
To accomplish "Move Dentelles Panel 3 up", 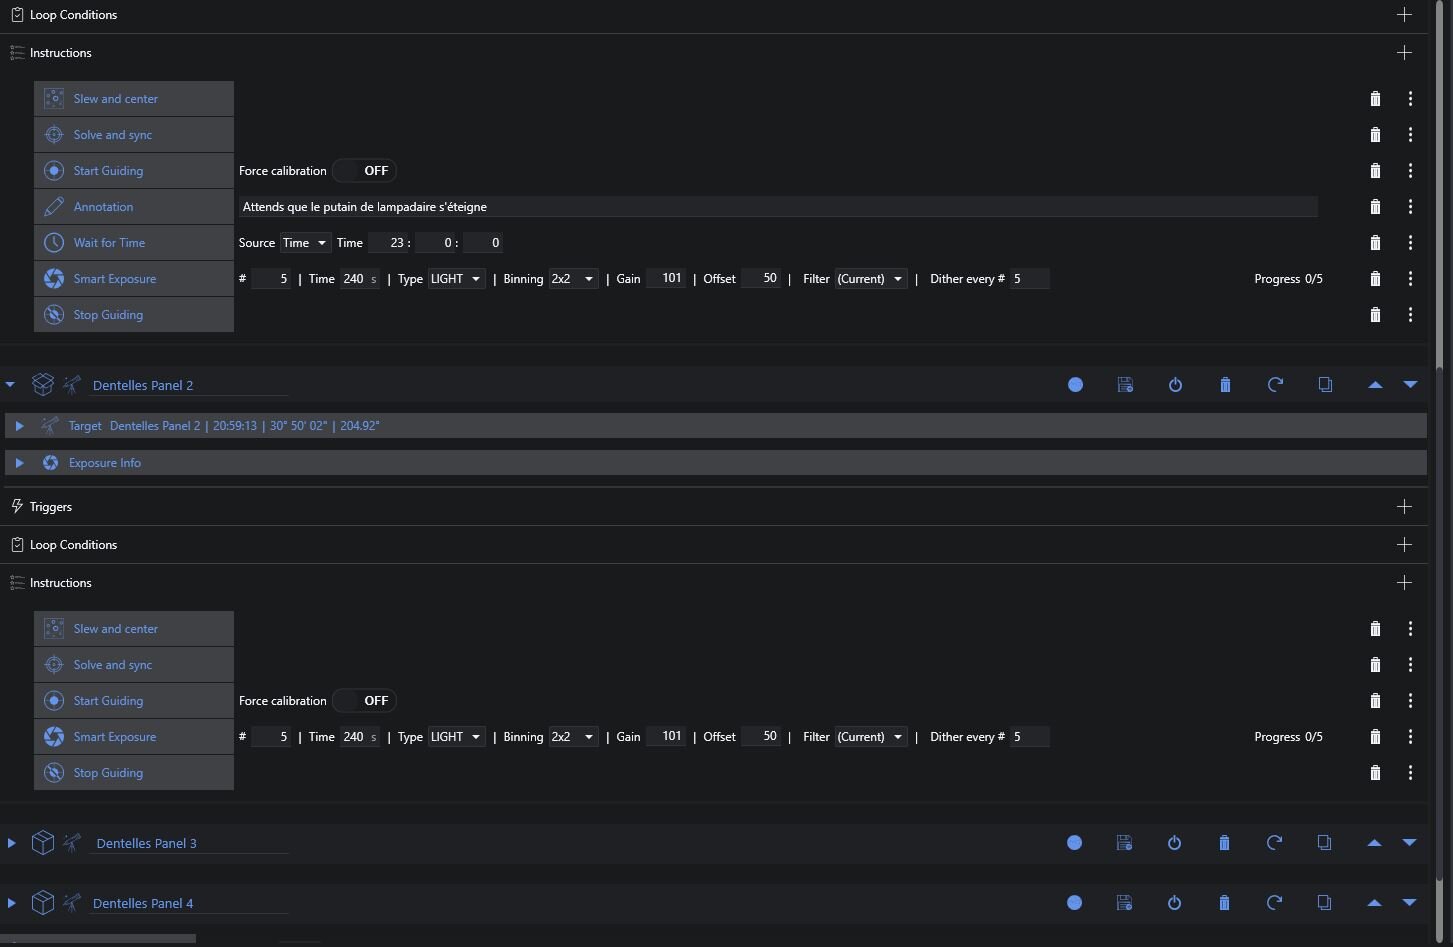I will click(1374, 843).
